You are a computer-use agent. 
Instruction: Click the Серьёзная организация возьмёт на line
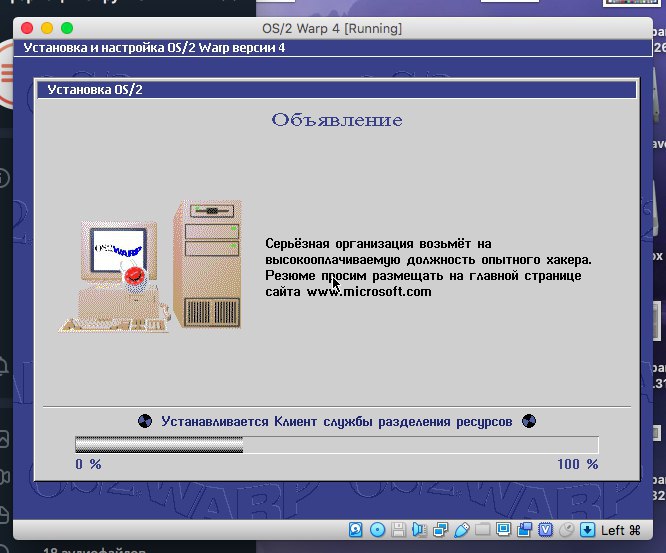pos(378,244)
